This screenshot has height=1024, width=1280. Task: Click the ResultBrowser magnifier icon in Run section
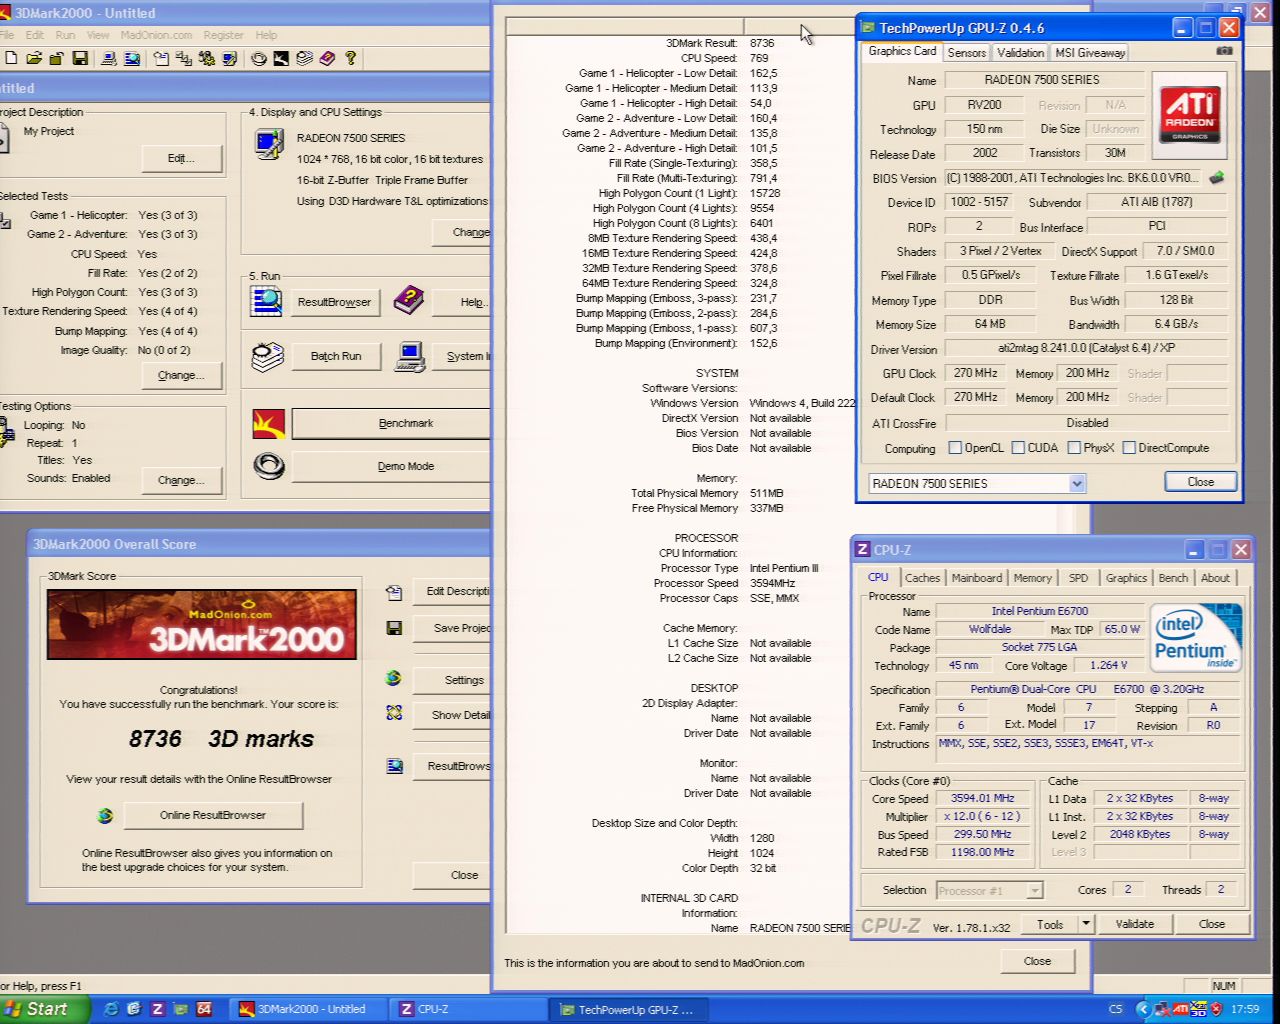[267, 301]
